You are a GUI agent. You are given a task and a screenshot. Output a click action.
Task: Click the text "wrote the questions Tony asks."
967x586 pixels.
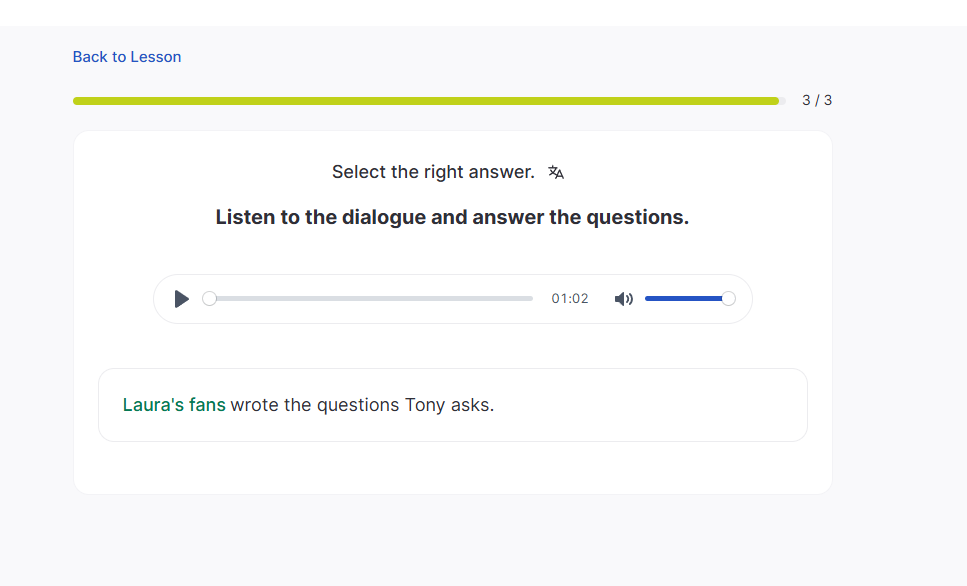tap(362, 405)
